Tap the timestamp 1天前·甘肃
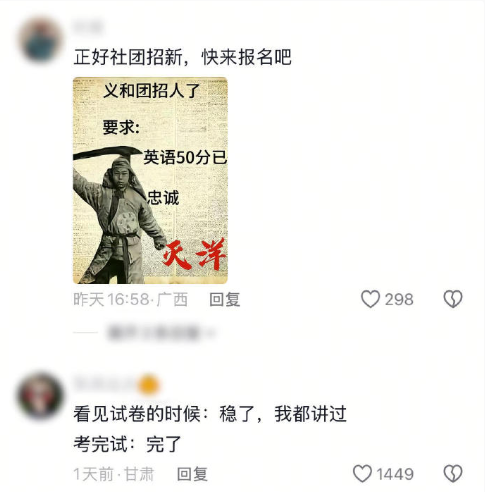The height and width of the screenshot is (492, 485). pos(114,474)
